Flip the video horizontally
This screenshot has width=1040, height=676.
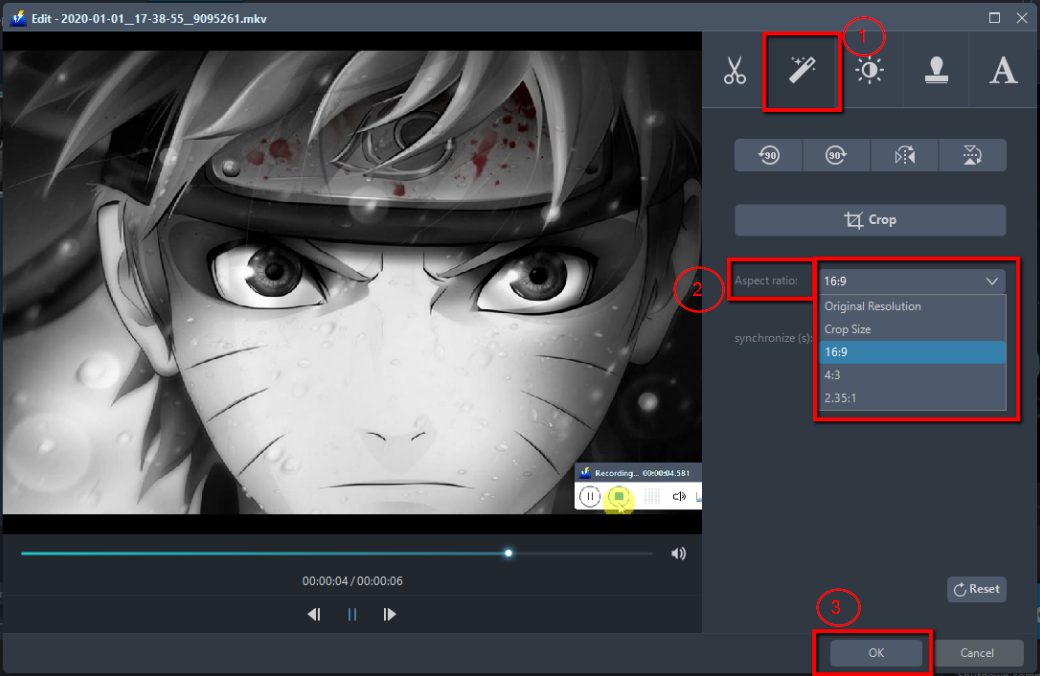[x=905, y=155]
